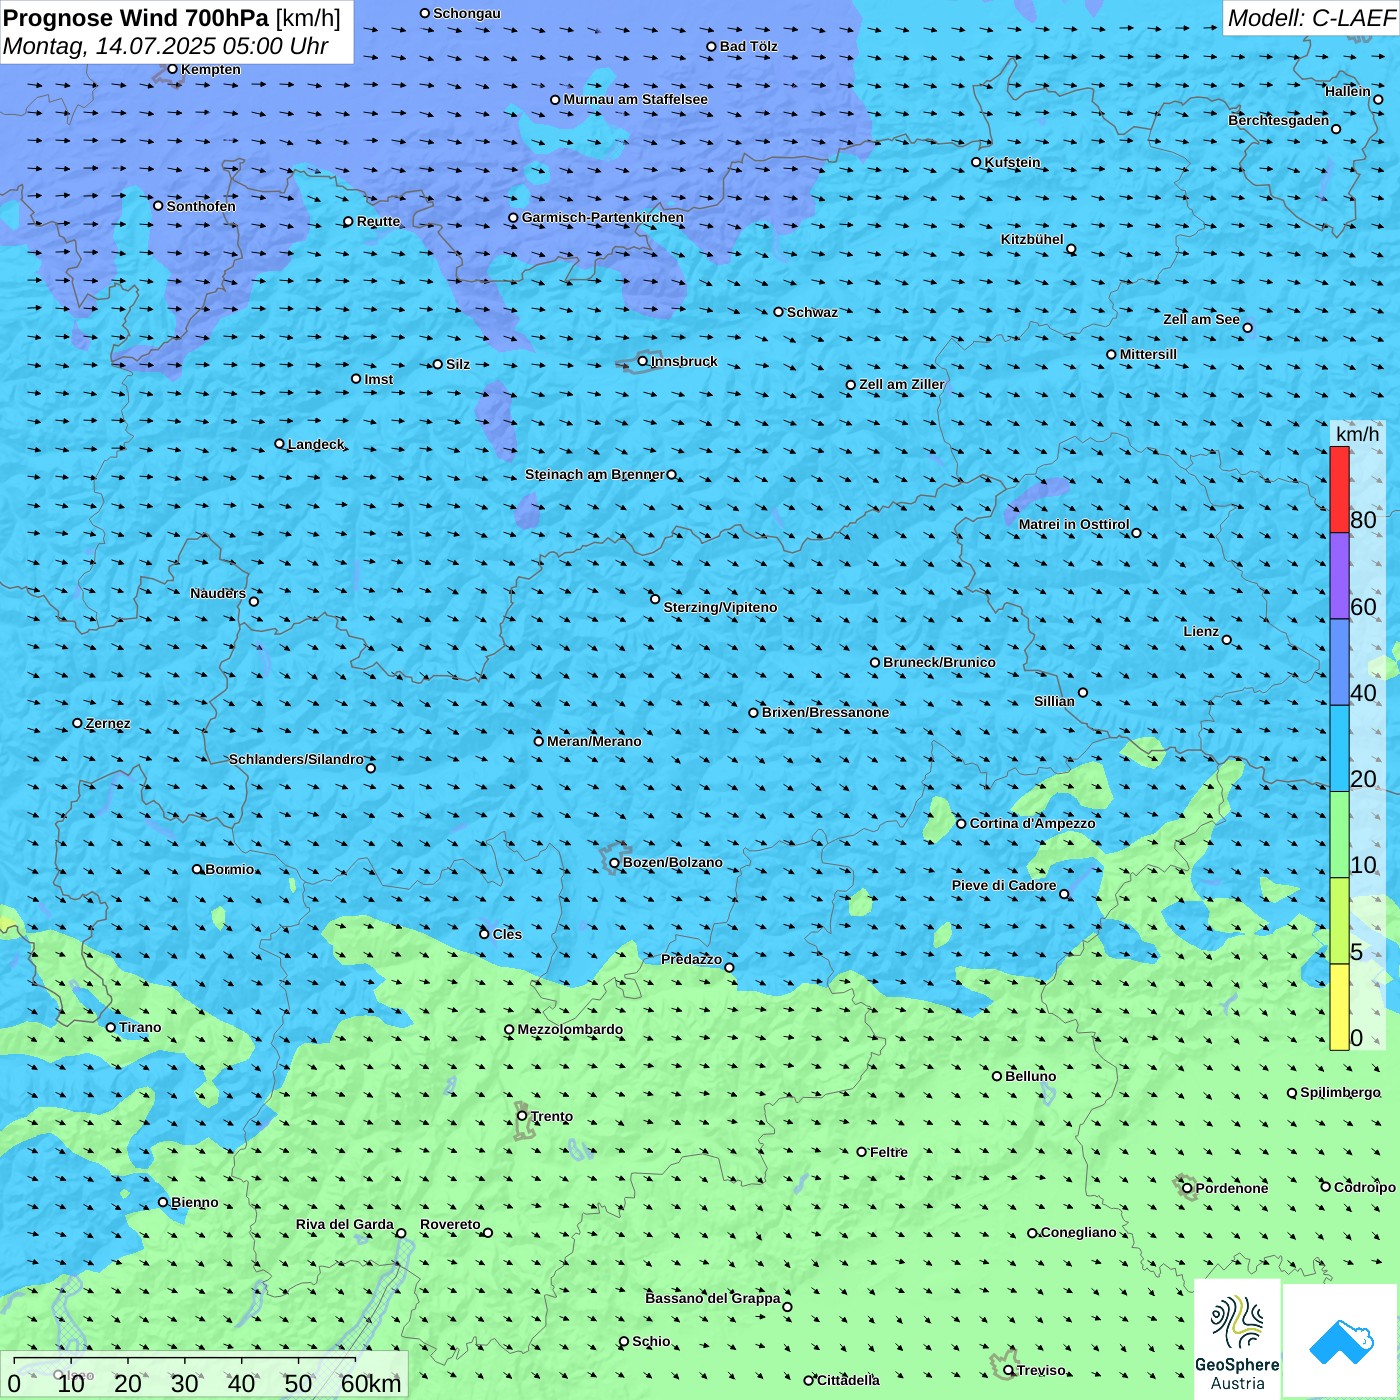Image resolution: width=1400 pixels, height=1400 pixels.
Task: Click the 'Berchtesgaden' label
Action: point(1278,120)
